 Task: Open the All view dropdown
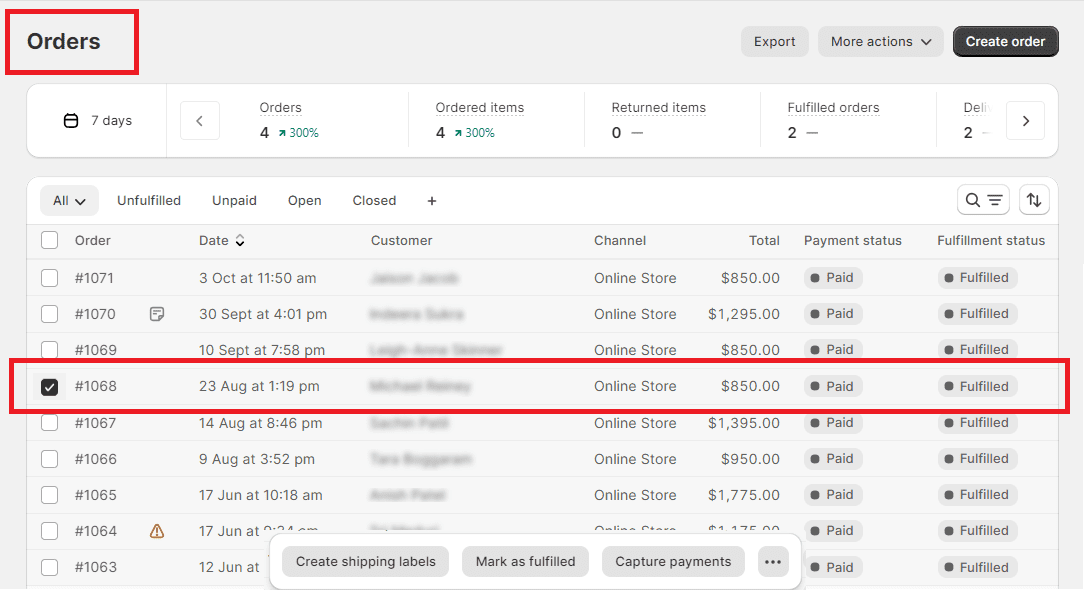(x=69, y=201)
